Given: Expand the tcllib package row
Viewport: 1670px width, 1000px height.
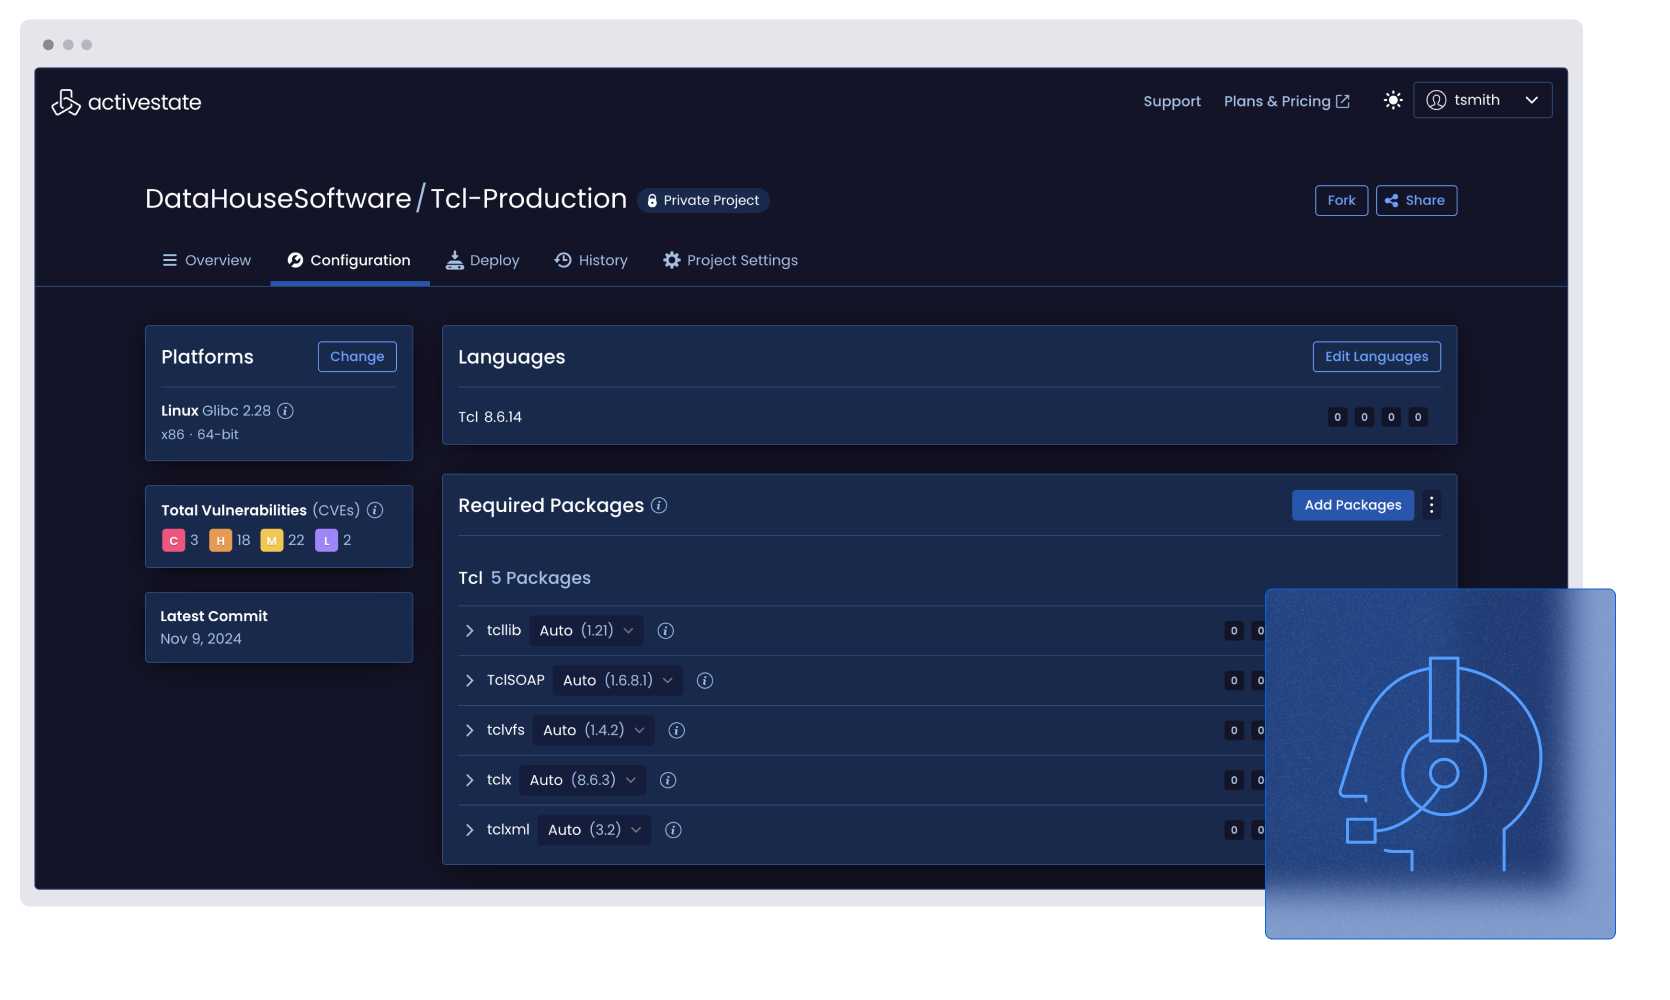Looking at the screenshot, I should point(469,631).
